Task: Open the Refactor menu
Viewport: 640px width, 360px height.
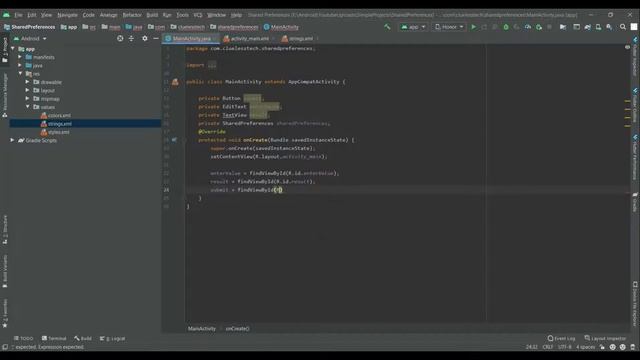Action: tap(132, 15)
